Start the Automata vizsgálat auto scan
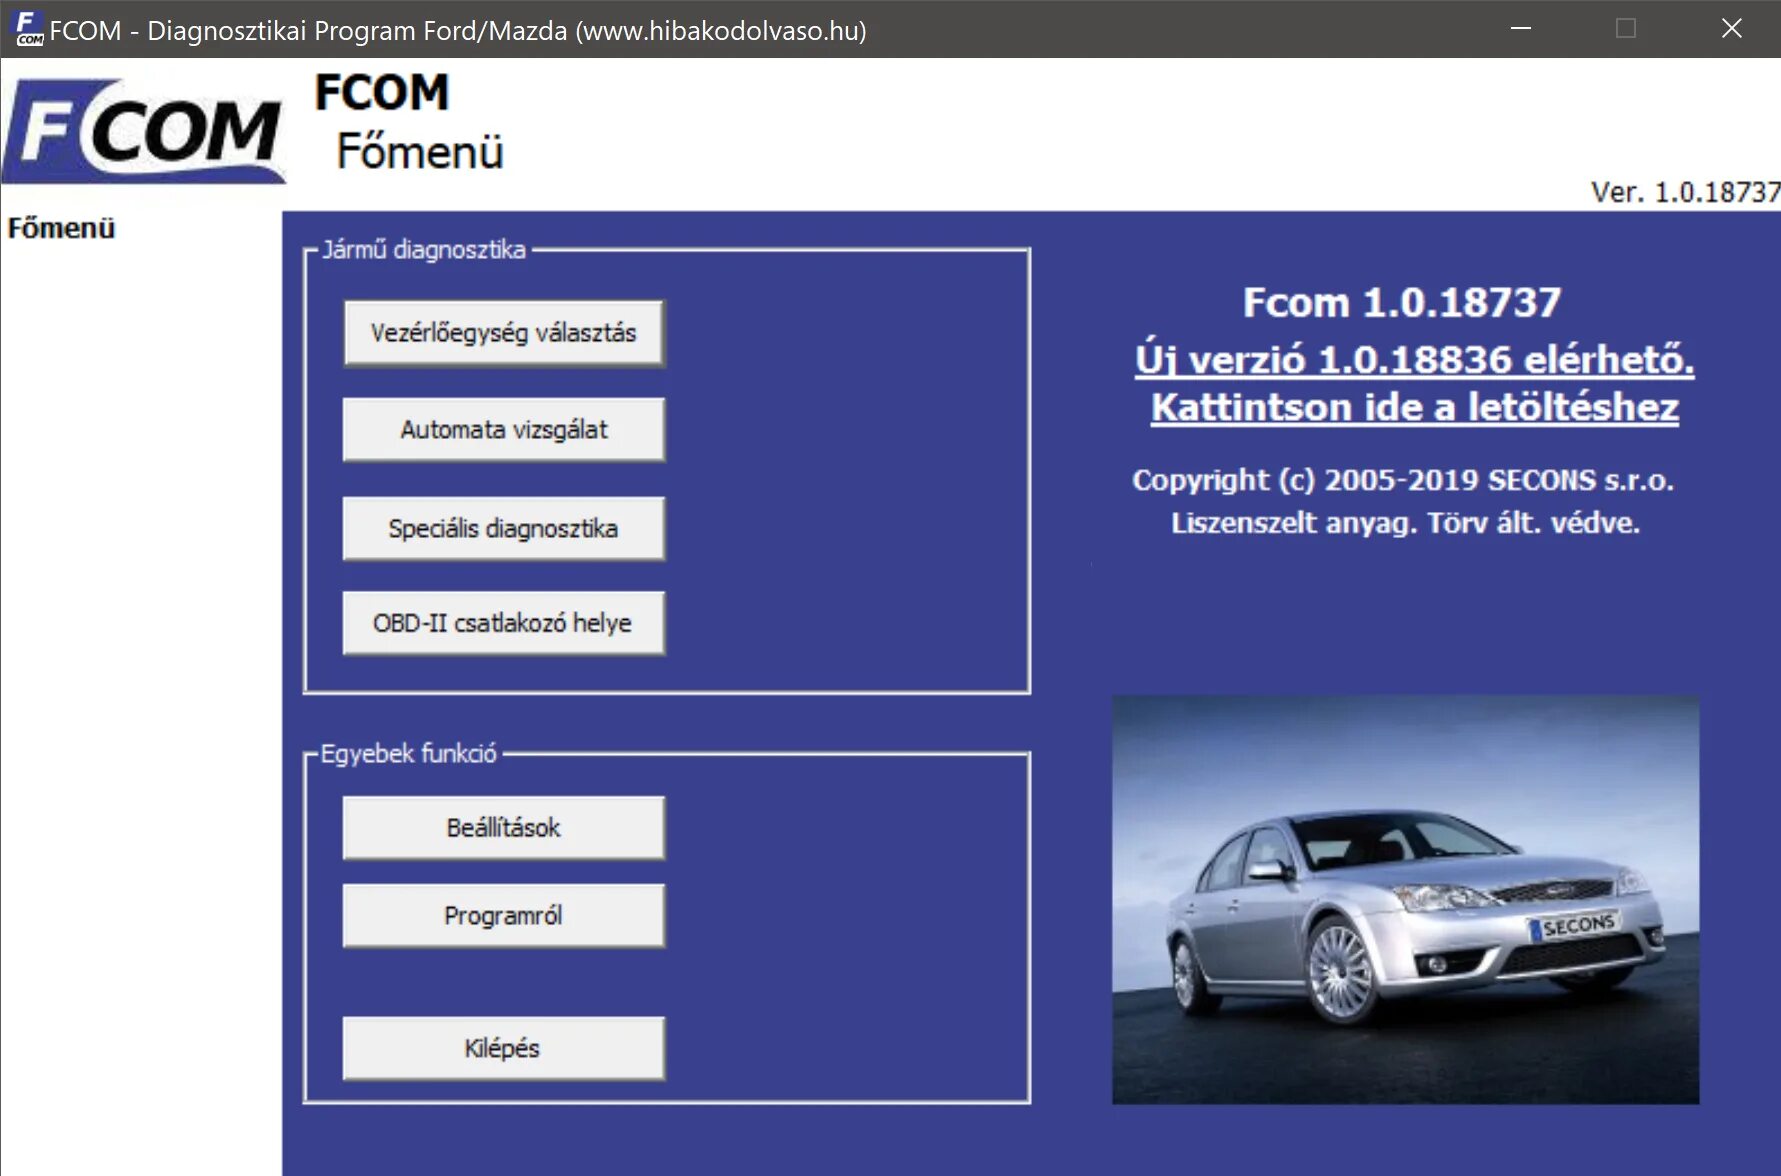Screen dimensions: 1781x1176 503,430
